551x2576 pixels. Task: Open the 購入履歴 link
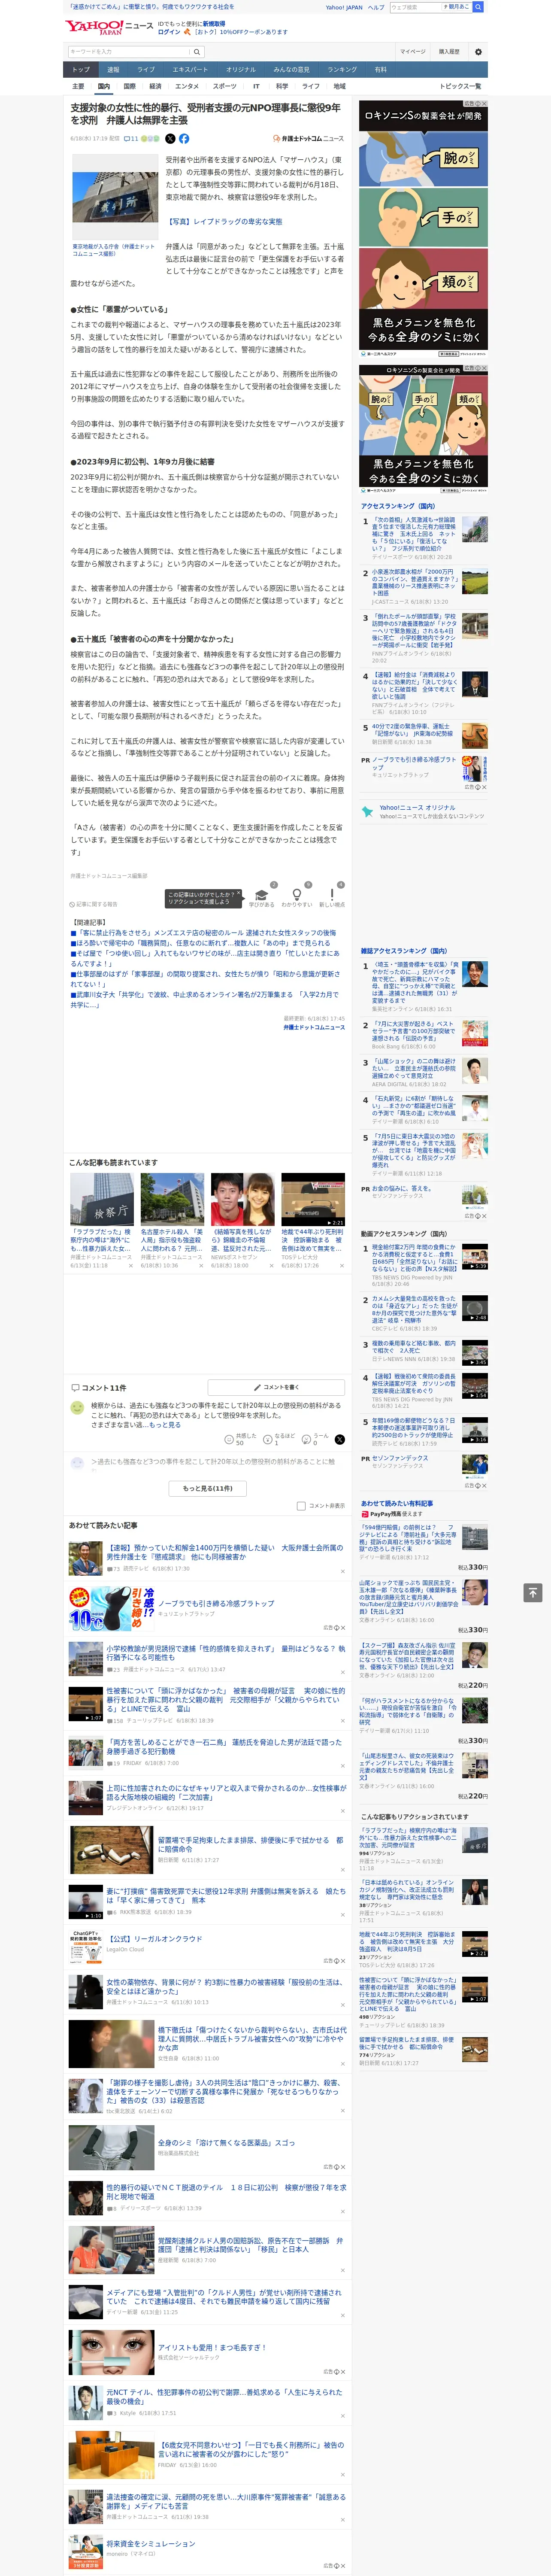coord(449,52)
